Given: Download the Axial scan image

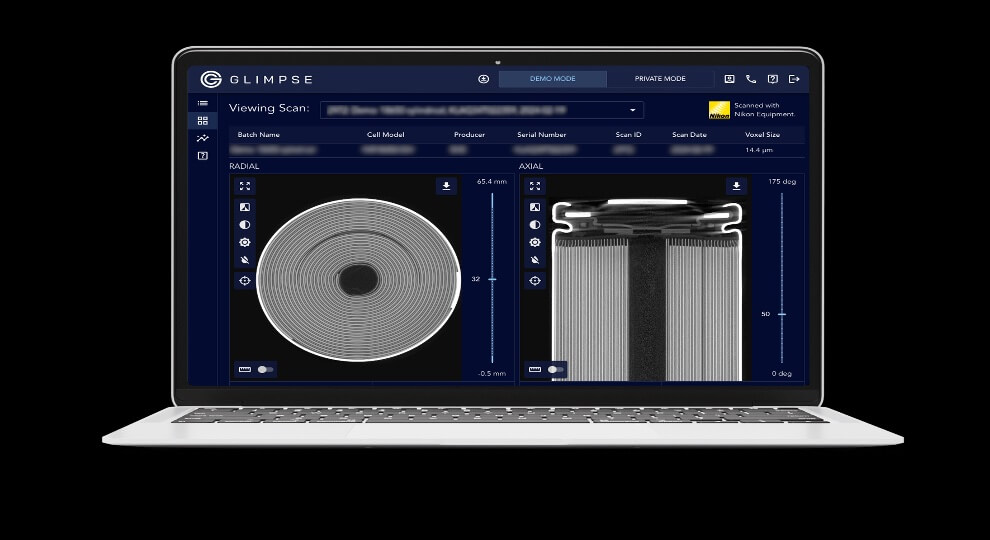Looking at the screenshot, I should [x=737, y=186].
